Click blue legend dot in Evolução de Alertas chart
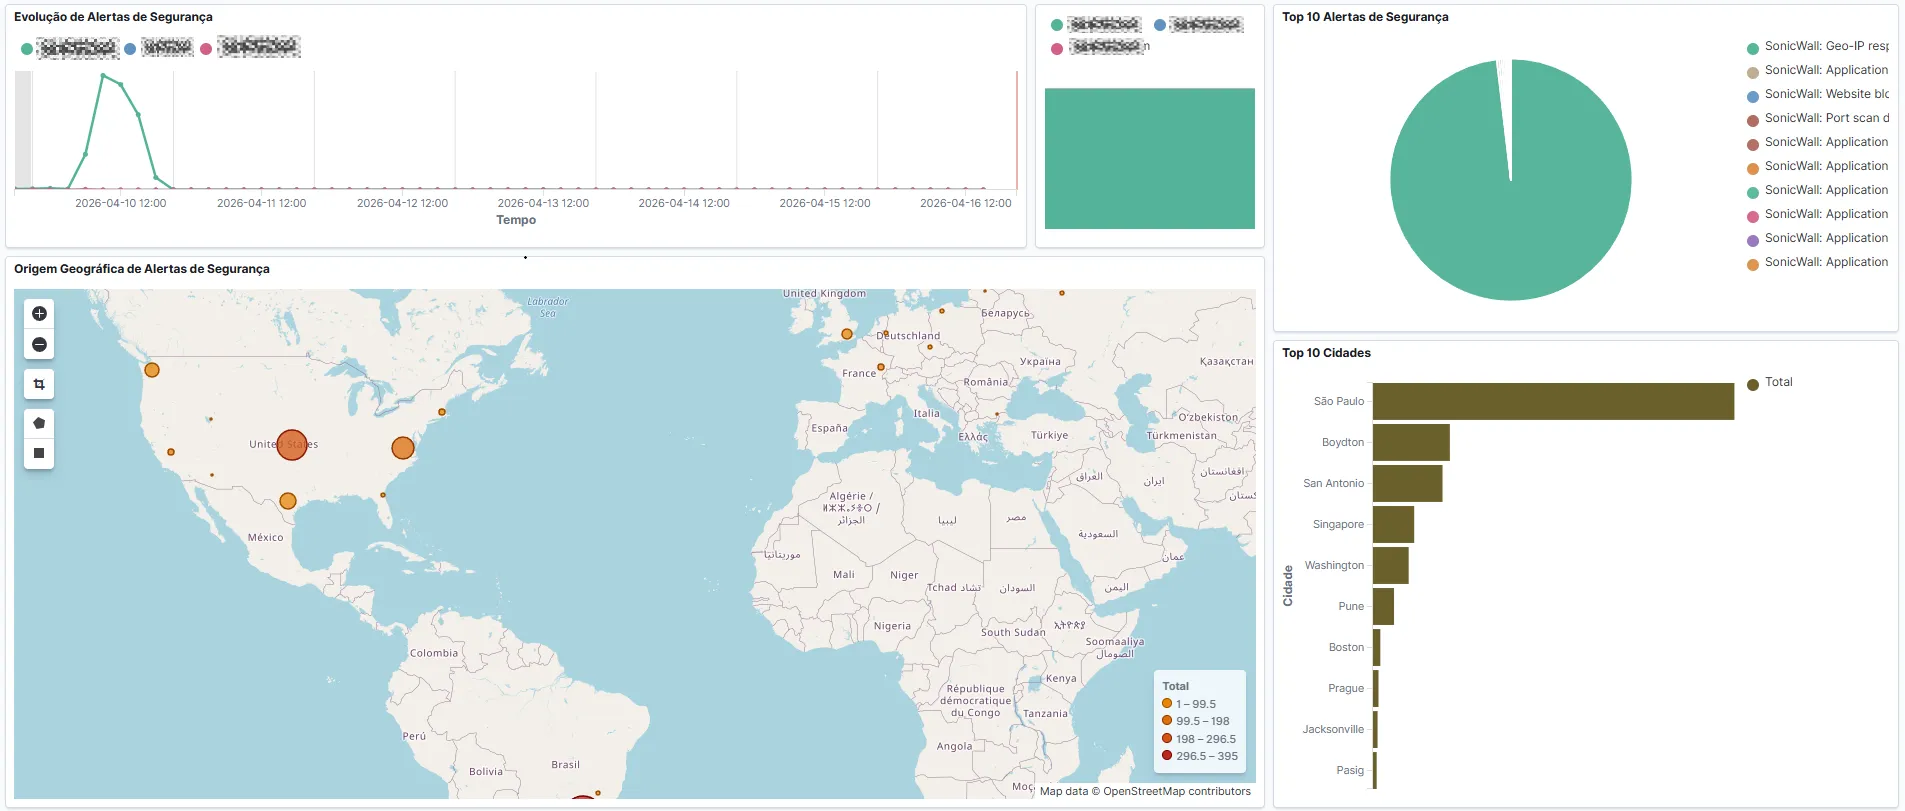 tap(130, 48)
